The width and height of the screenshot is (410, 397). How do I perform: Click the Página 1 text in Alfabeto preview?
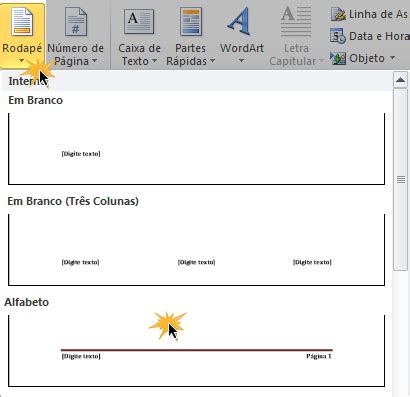click(x=319, y=356)
